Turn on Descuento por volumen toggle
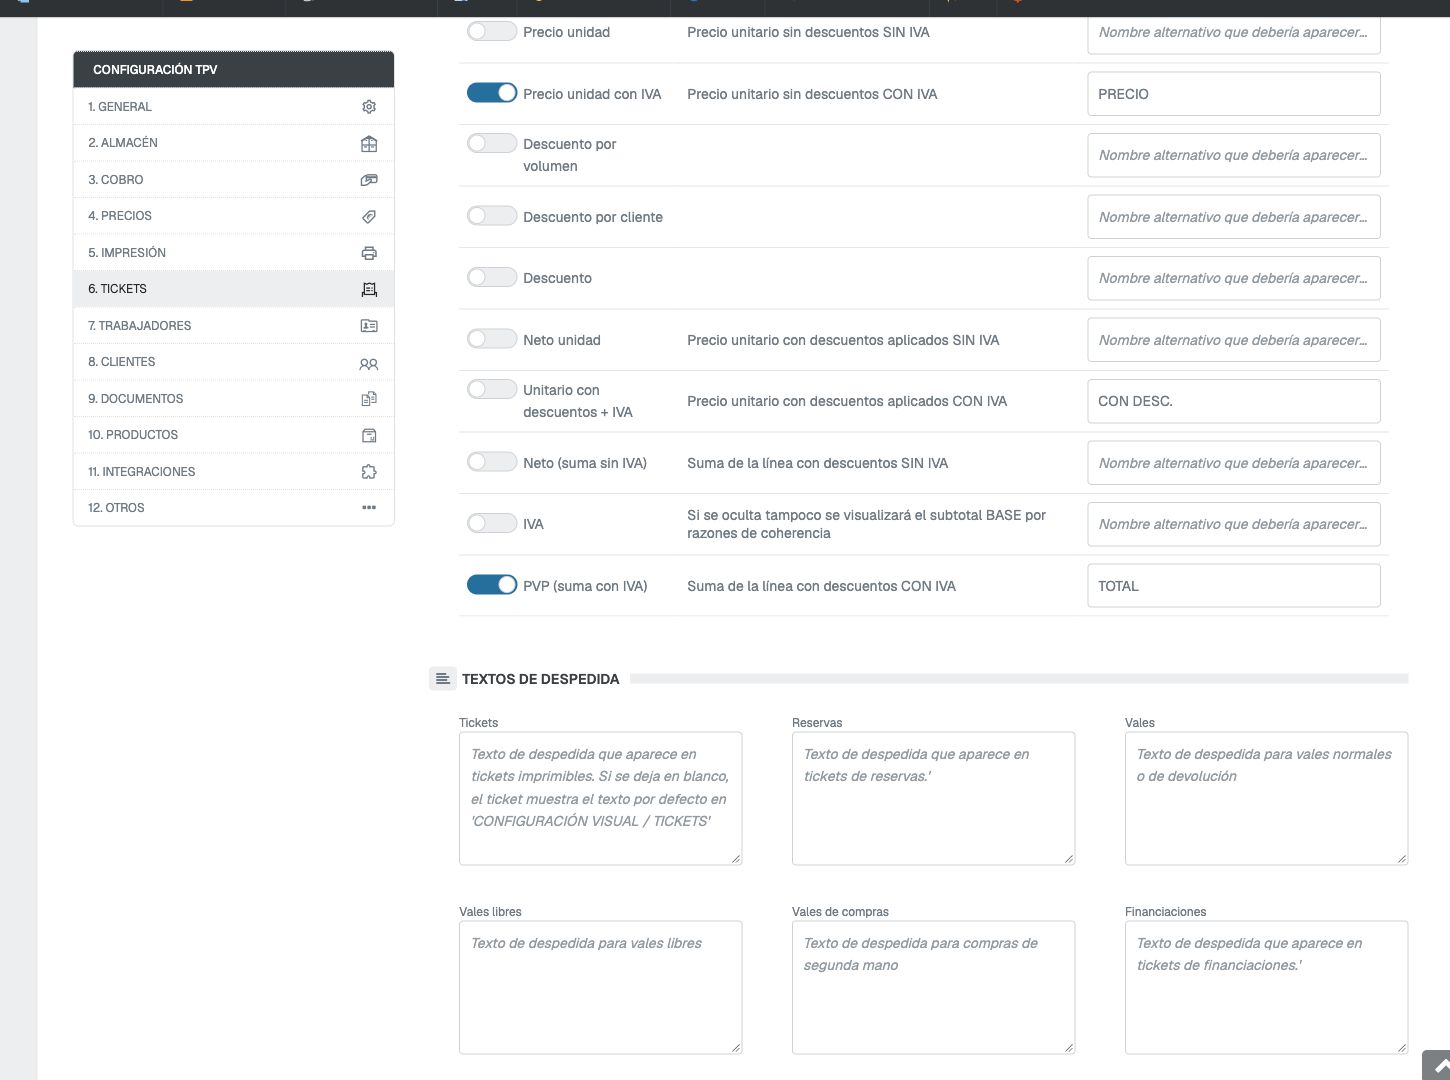 point(492,143)
